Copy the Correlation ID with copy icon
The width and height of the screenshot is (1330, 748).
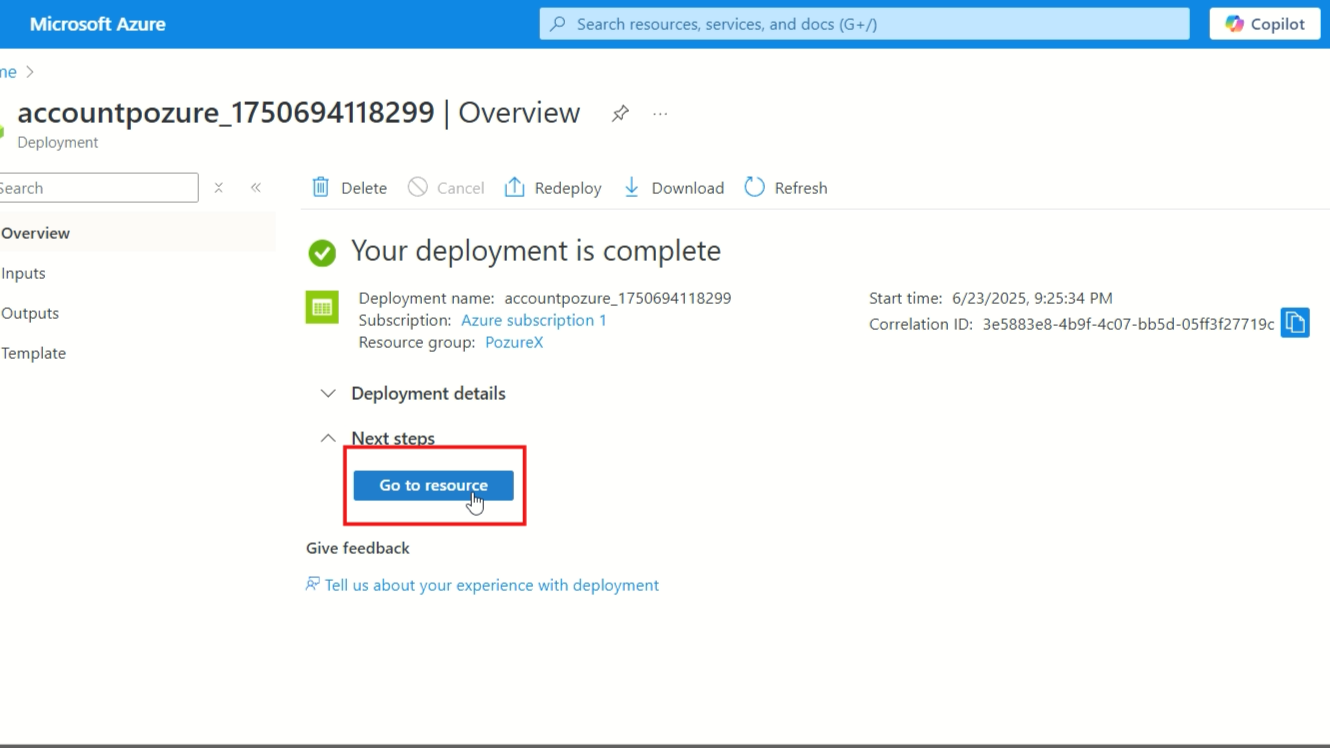pyautogui.click(x=1295, y=323)
